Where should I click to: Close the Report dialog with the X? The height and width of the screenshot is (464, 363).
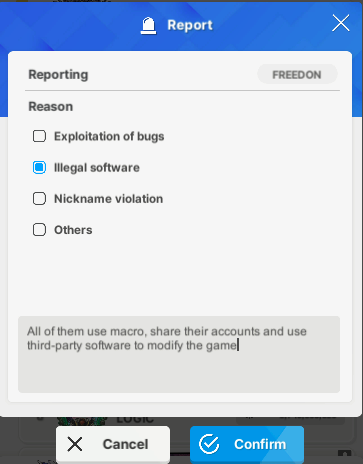[x=341, y=23]
